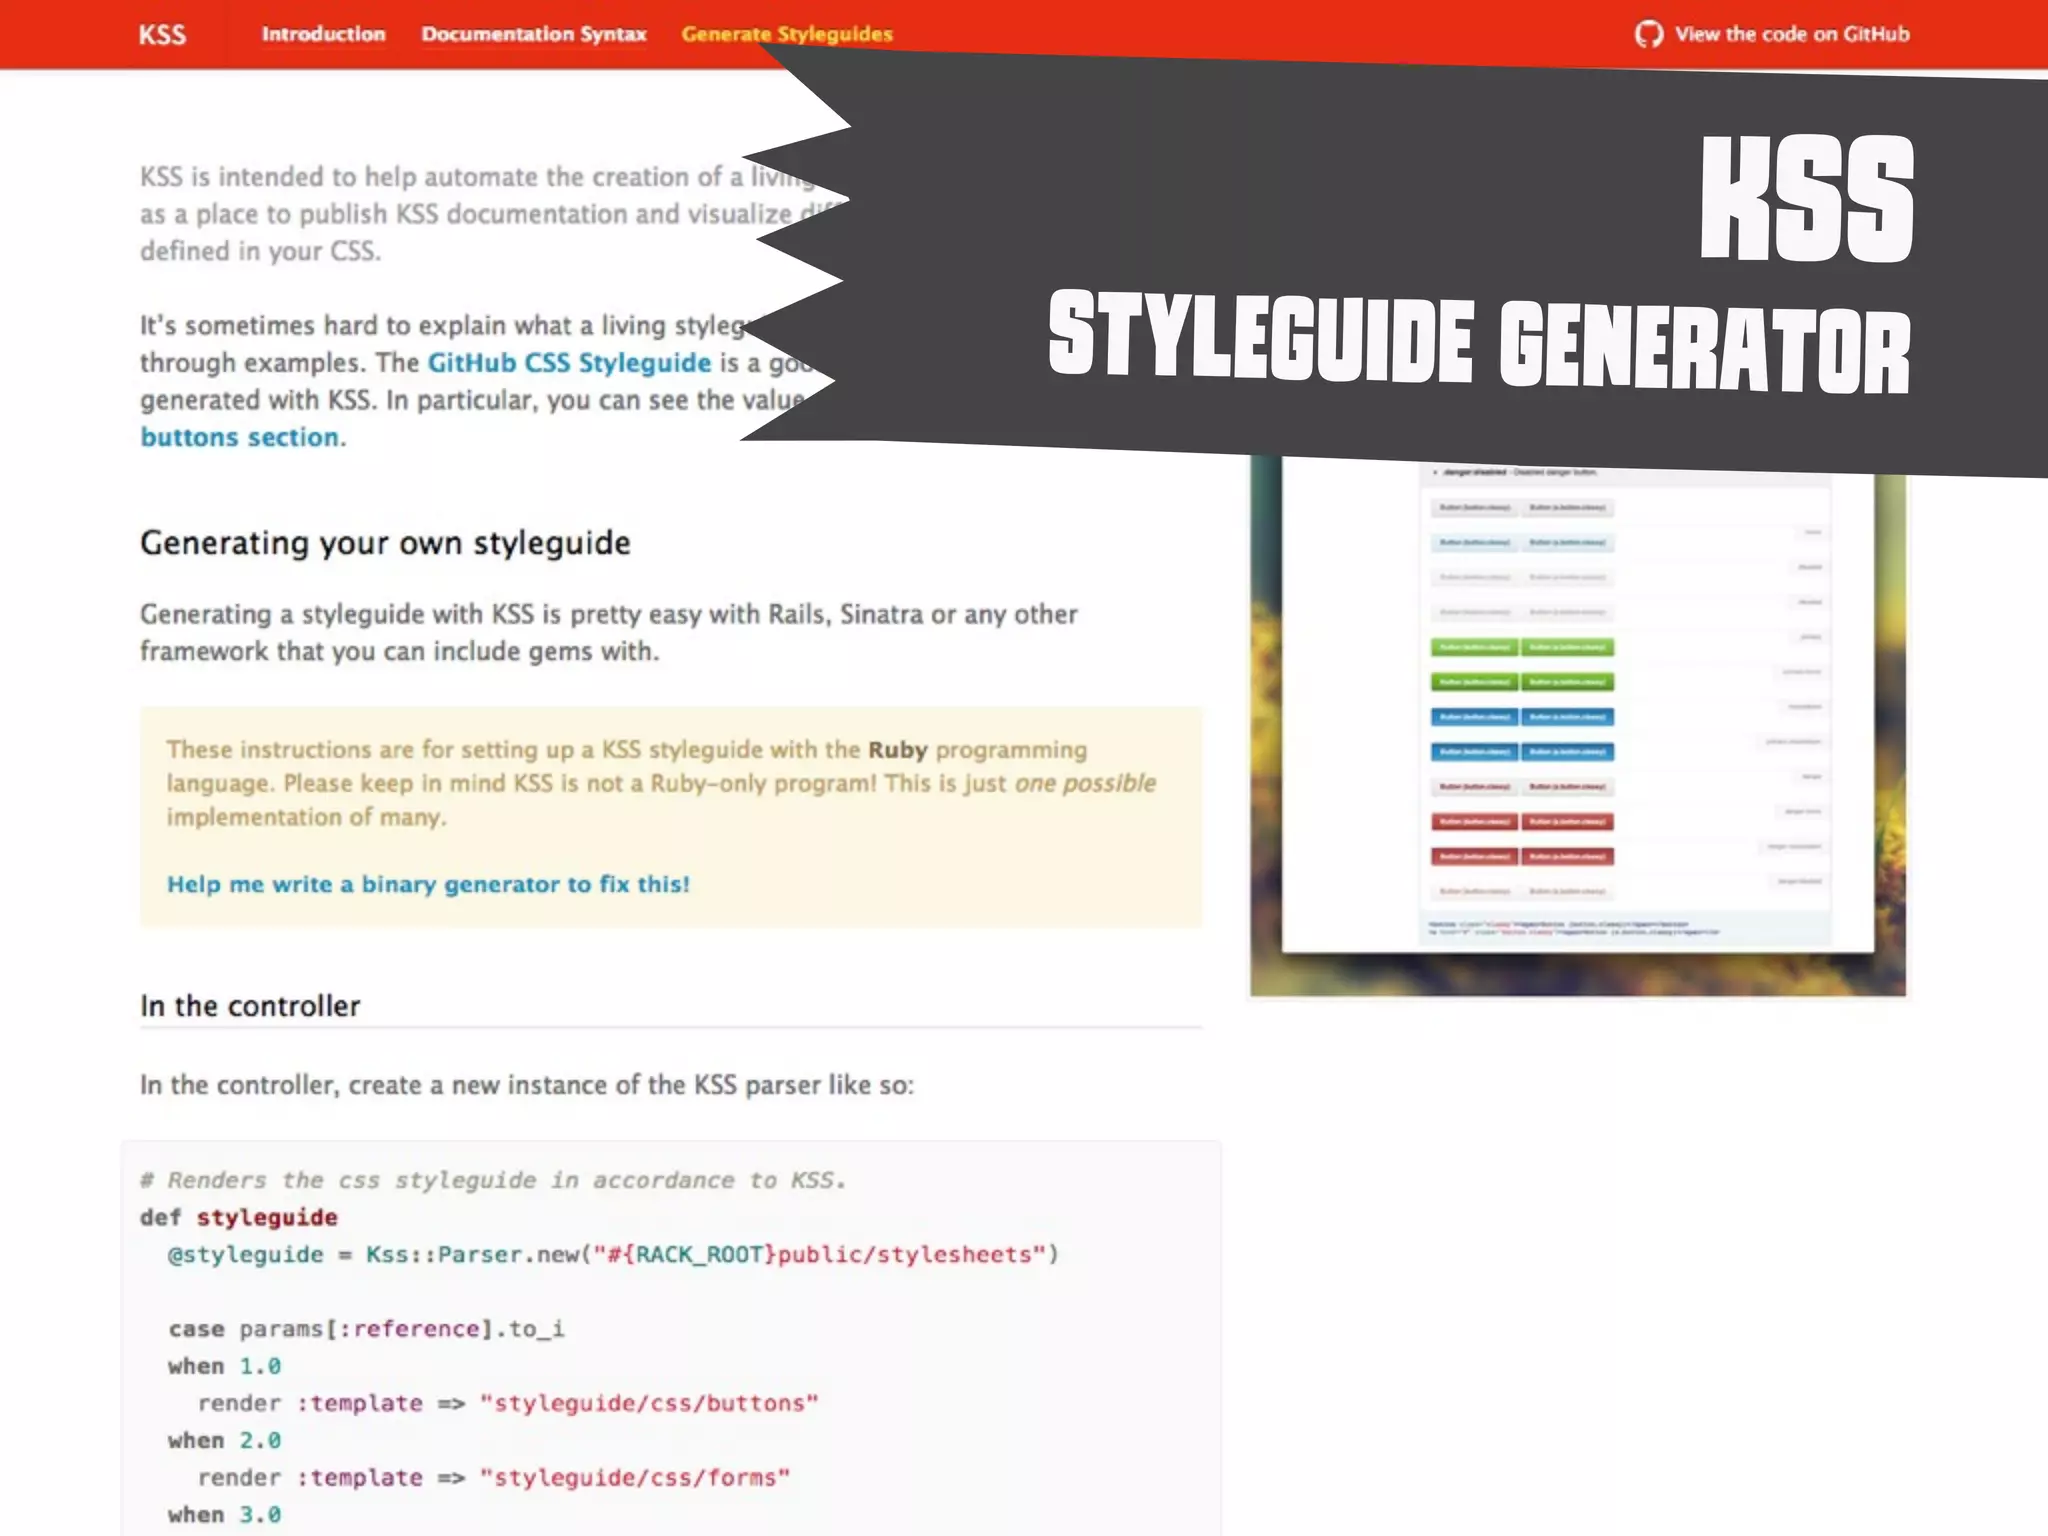This screenshot has width=2048, height=1536.
Task: Click the Renders the css styleguide comment
Action: (494, 1180)
